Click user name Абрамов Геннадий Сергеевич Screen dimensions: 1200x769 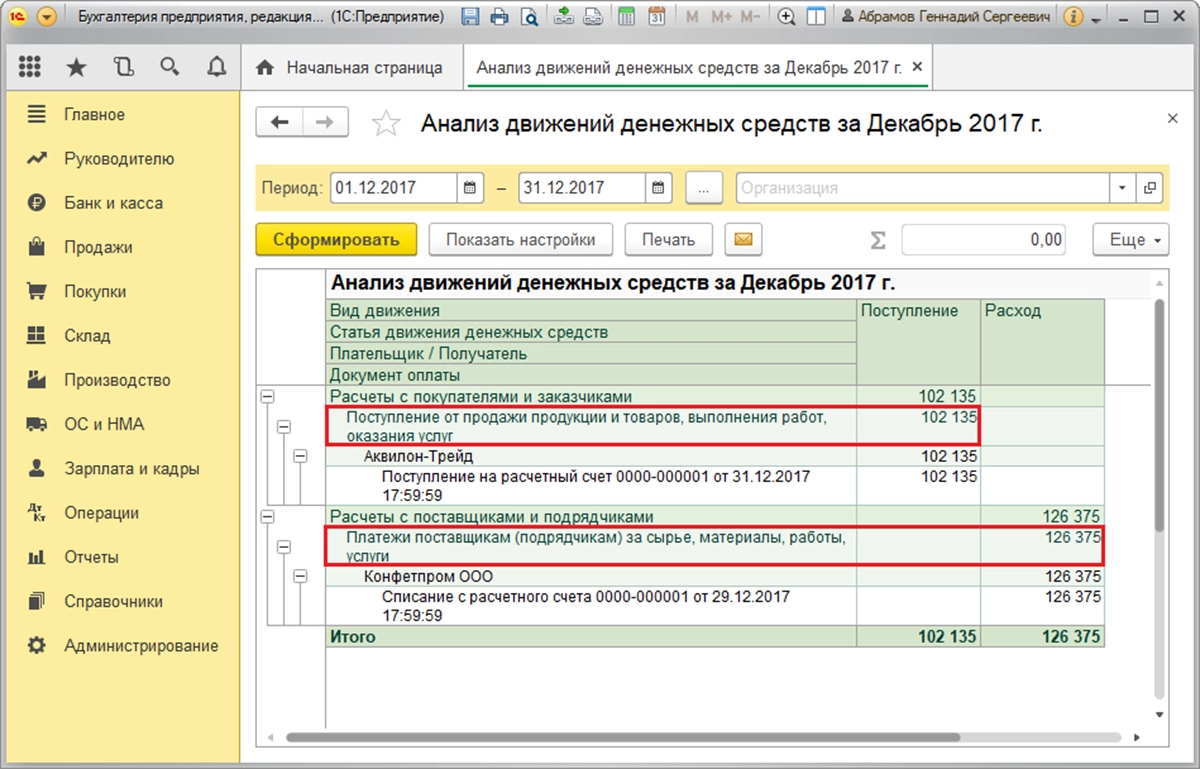click(x=948, y=17)
